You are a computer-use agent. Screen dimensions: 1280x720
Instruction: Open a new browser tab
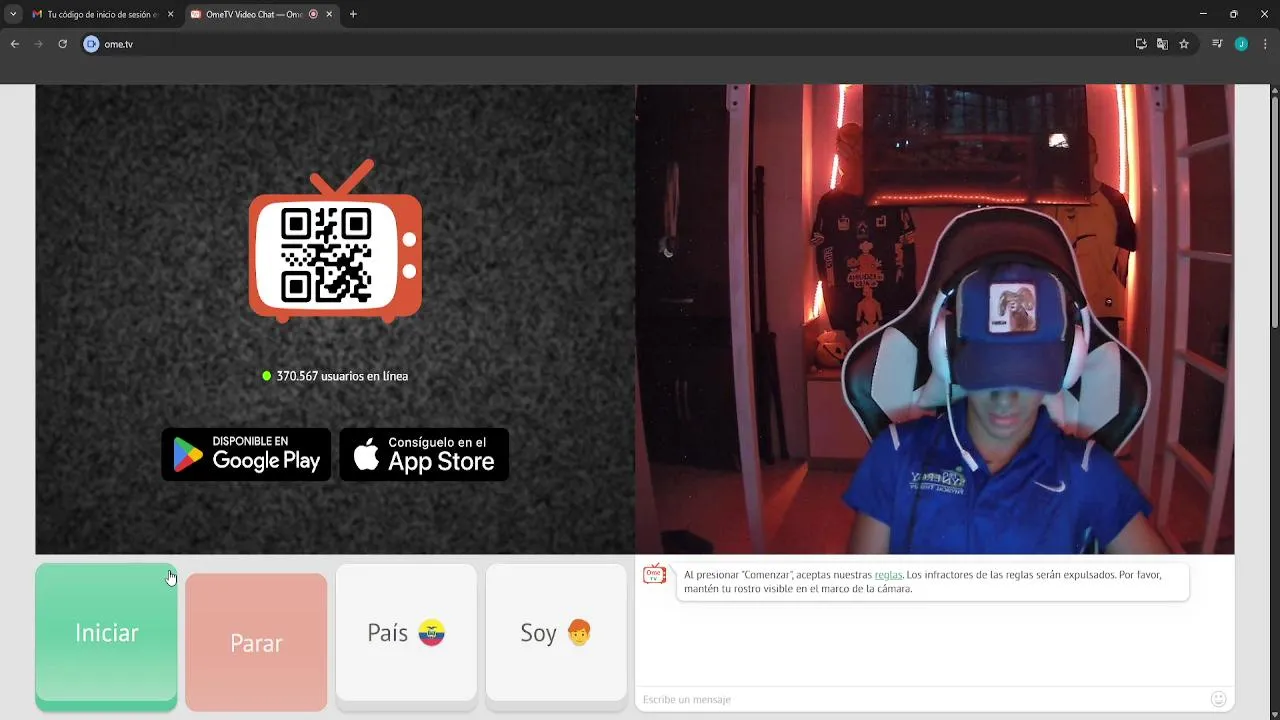coord(353,14)
